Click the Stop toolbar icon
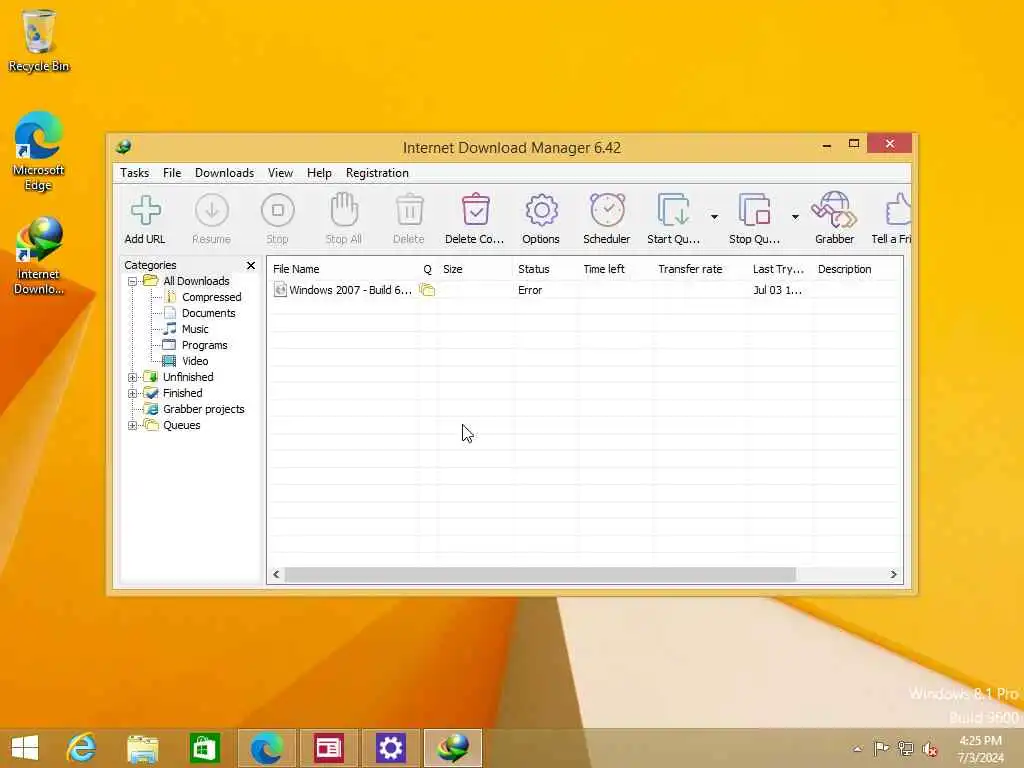This screenshot has width=1024, height=768. pyautogui.click(x=278, y=210)
